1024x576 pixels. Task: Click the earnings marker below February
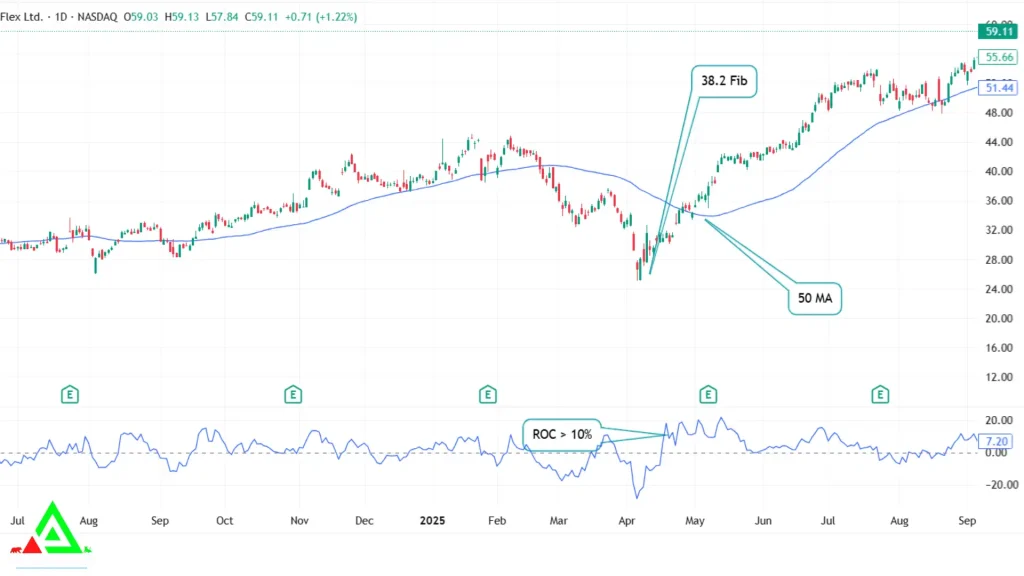click(487, 394)
